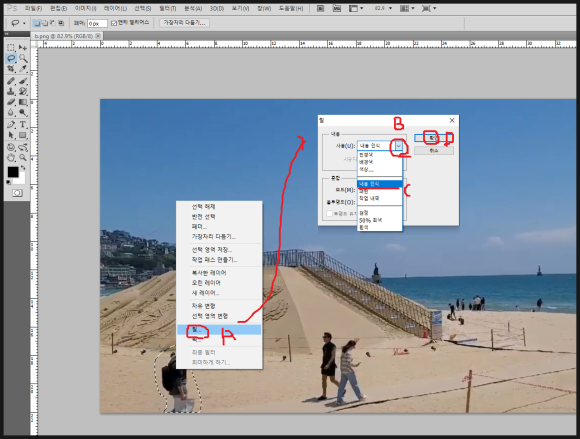Open the 필터(T) menu
This screenshot has height=439, width=580.
coord(168,8)
